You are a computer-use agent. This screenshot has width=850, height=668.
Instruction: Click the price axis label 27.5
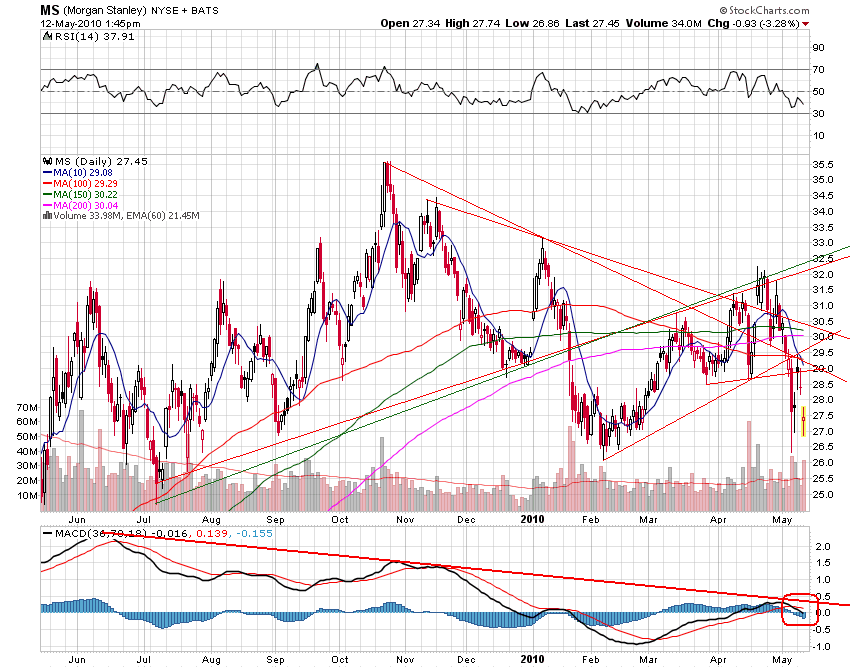coord(823,416)
